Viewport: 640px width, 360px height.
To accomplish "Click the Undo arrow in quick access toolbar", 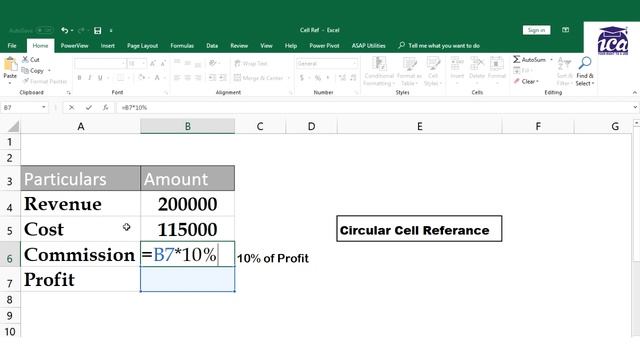I will tap(64, 30).
